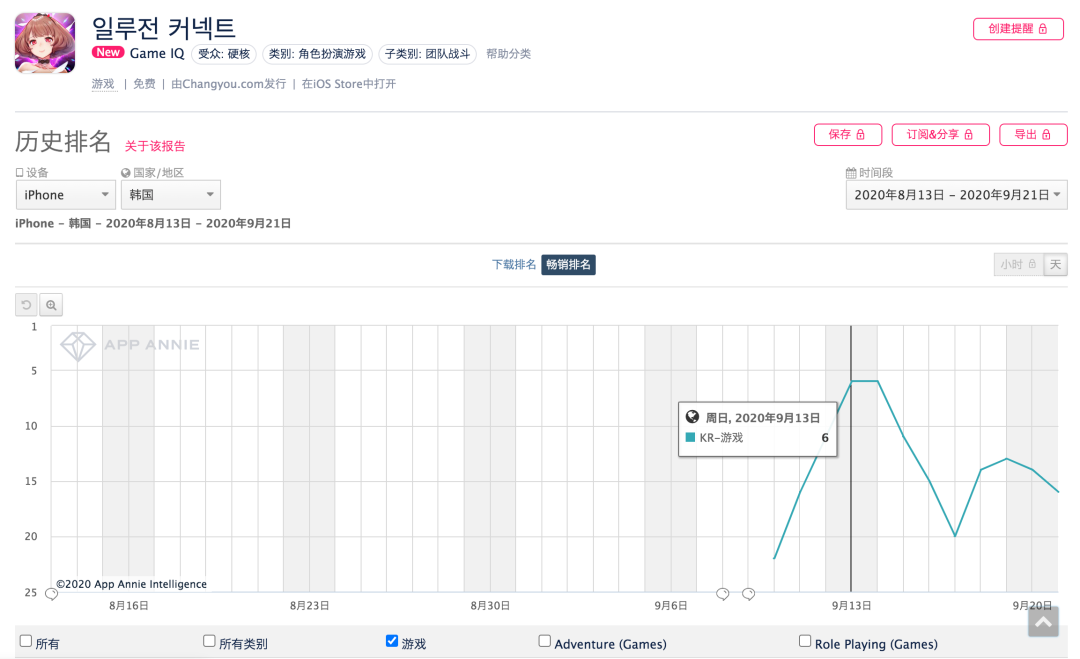Open the date range dropdown
Viewport: 1080px width, 659px height.
click(x=956, y=195)
